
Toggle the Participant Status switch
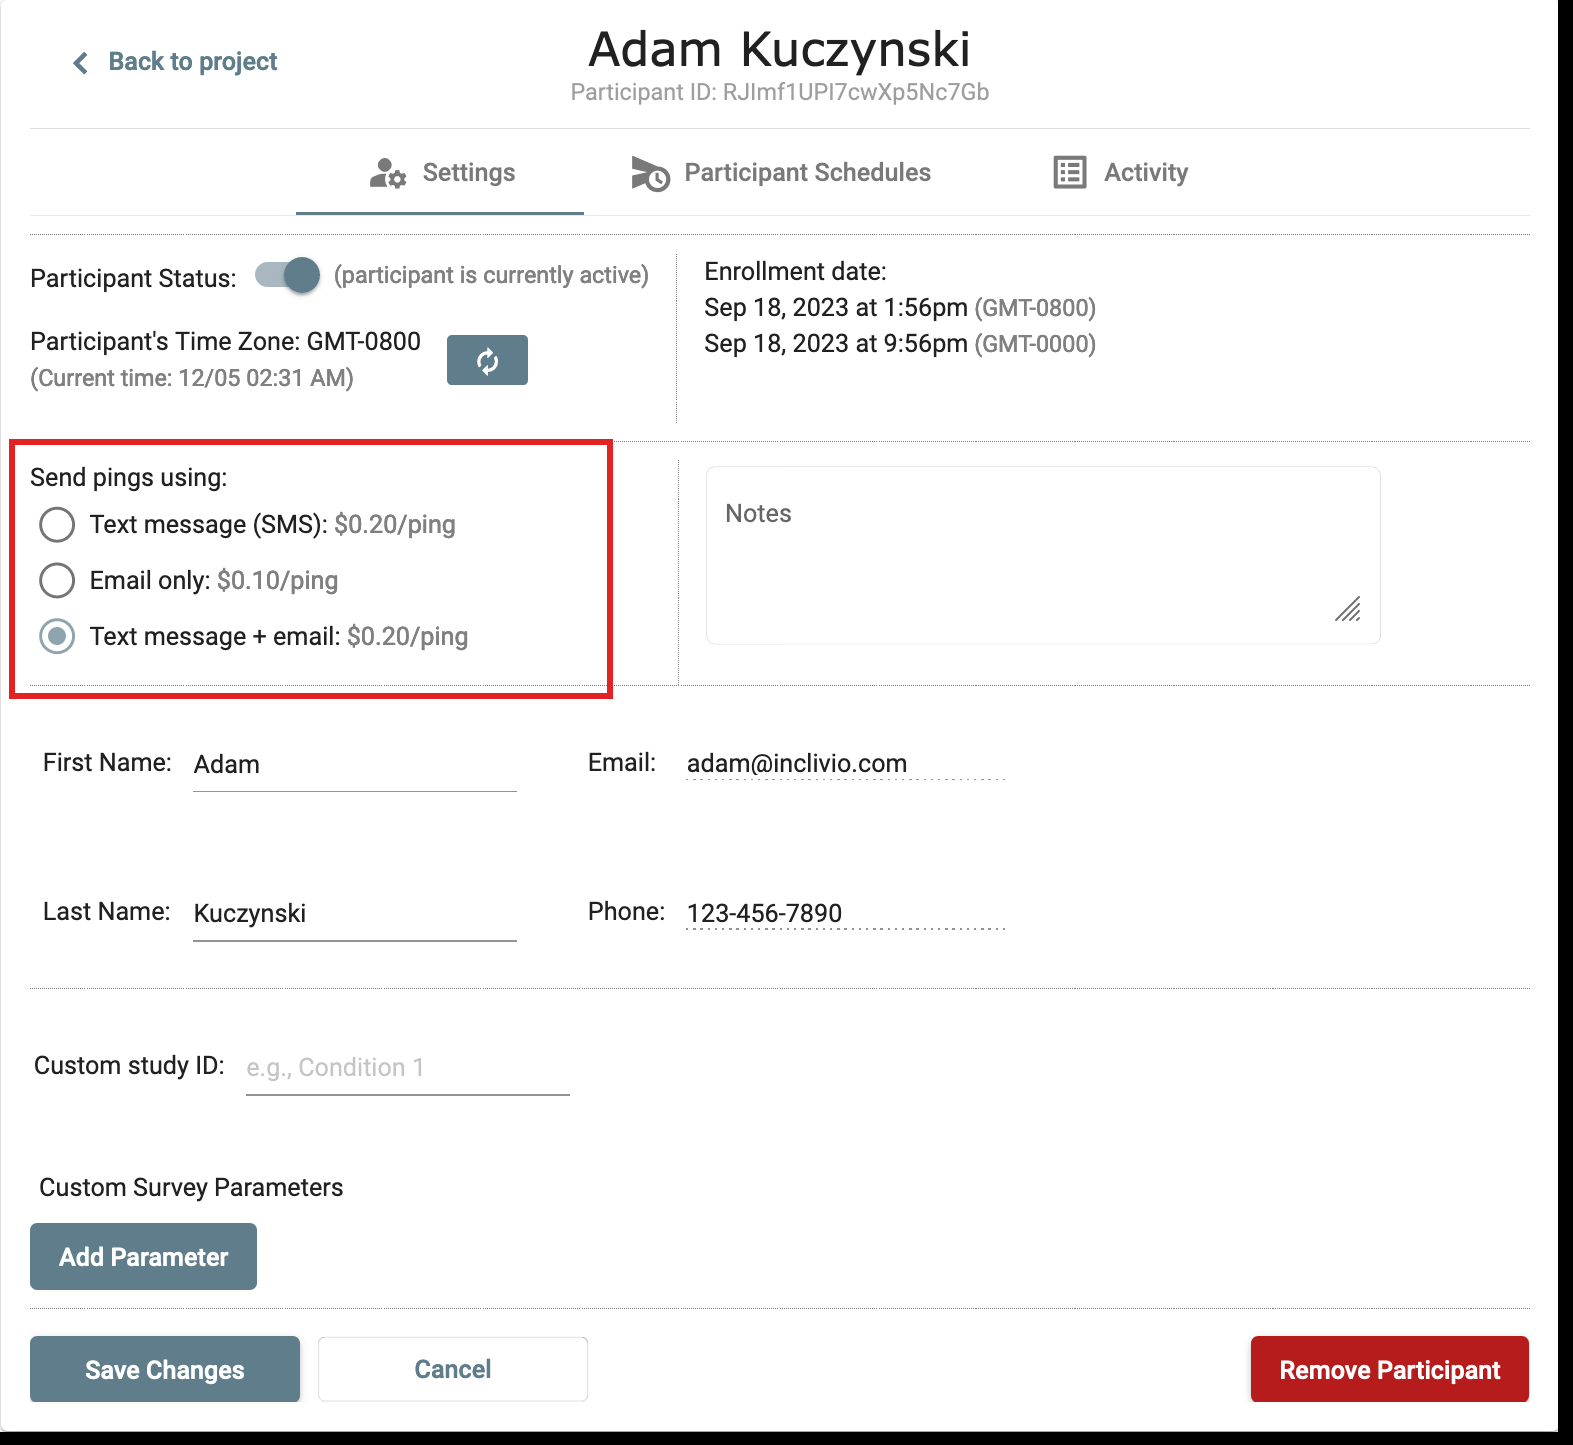[x=287, y=275]
